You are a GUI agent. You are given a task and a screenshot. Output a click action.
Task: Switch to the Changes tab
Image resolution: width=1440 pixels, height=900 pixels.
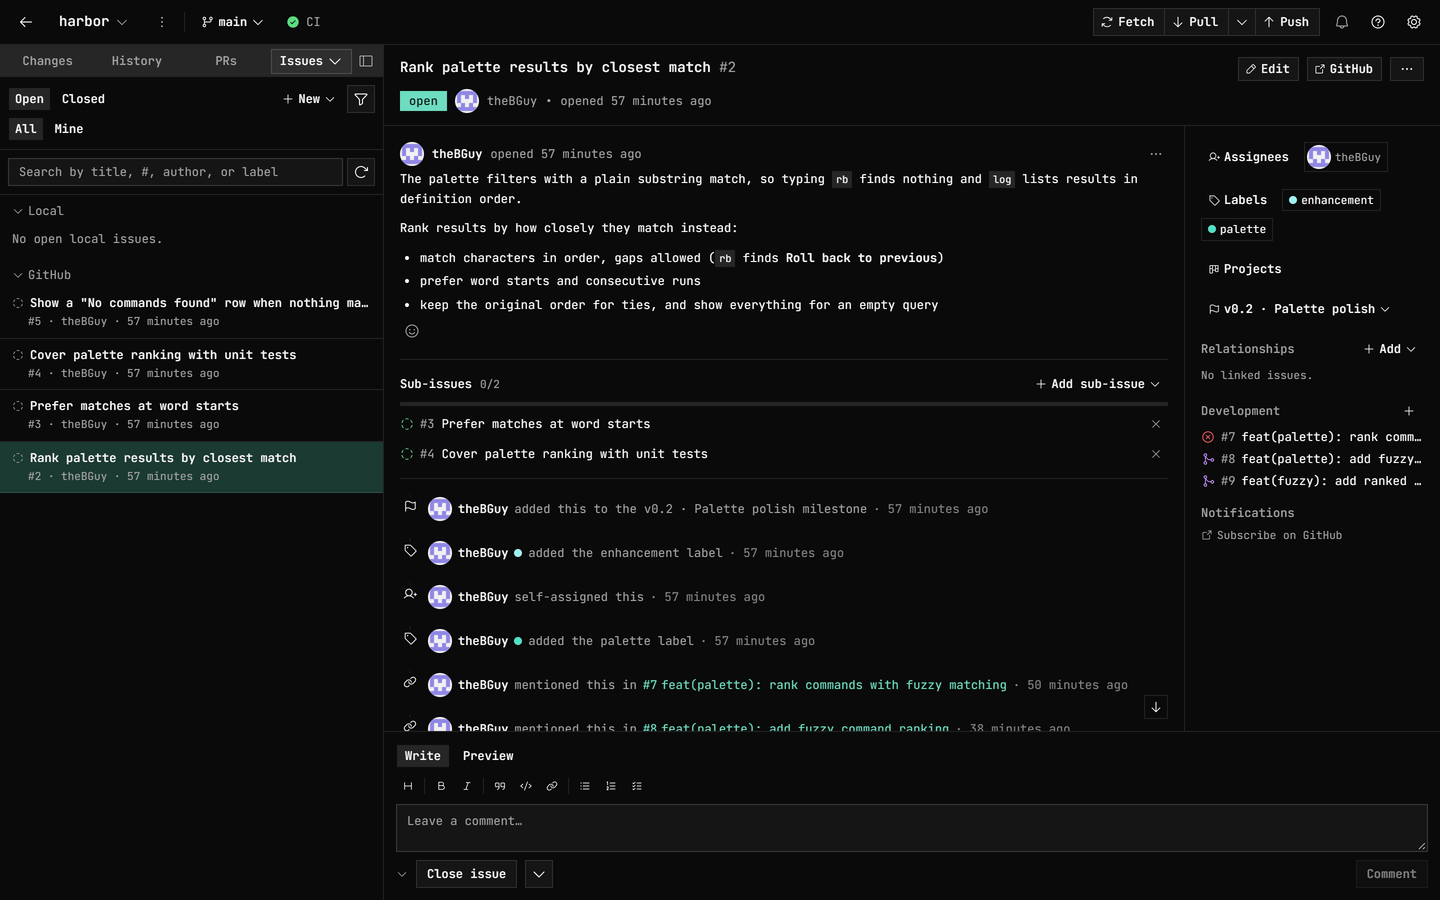[48, 61]
